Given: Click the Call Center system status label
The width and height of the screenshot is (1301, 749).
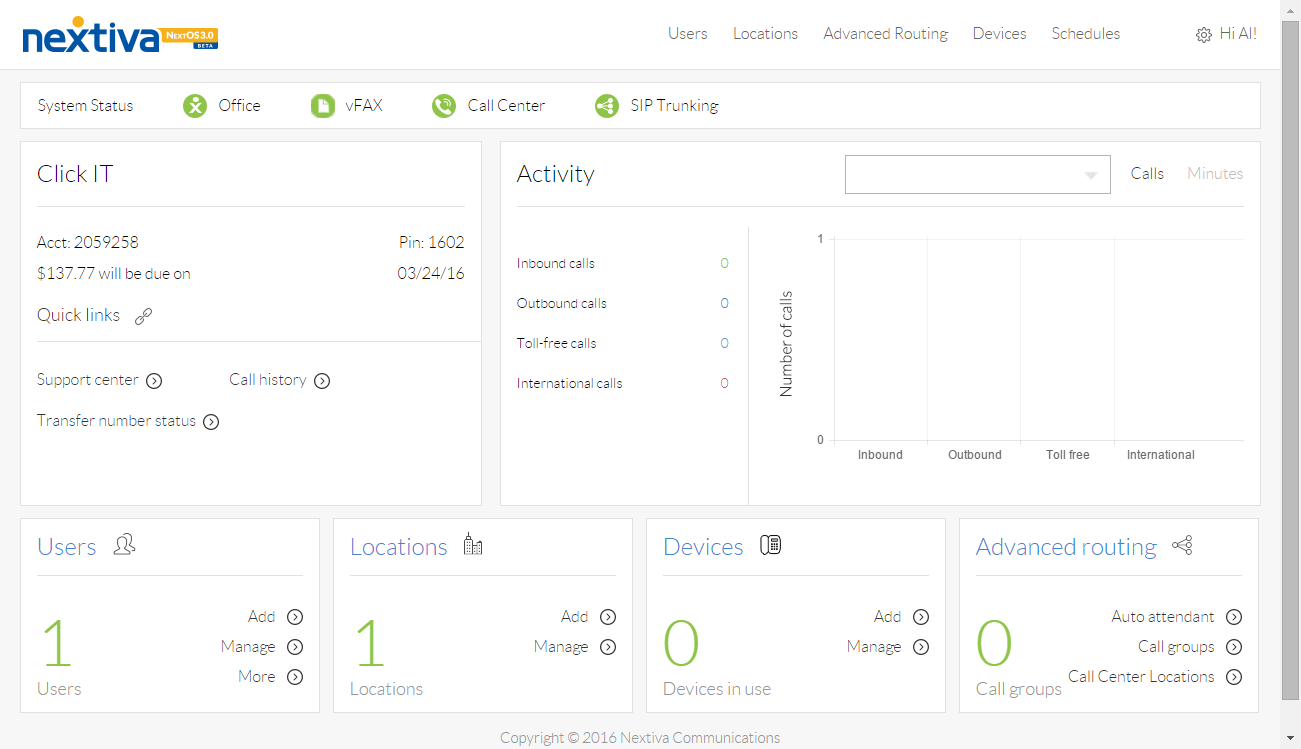Looking at the screenshot, I should pos(506,106).
